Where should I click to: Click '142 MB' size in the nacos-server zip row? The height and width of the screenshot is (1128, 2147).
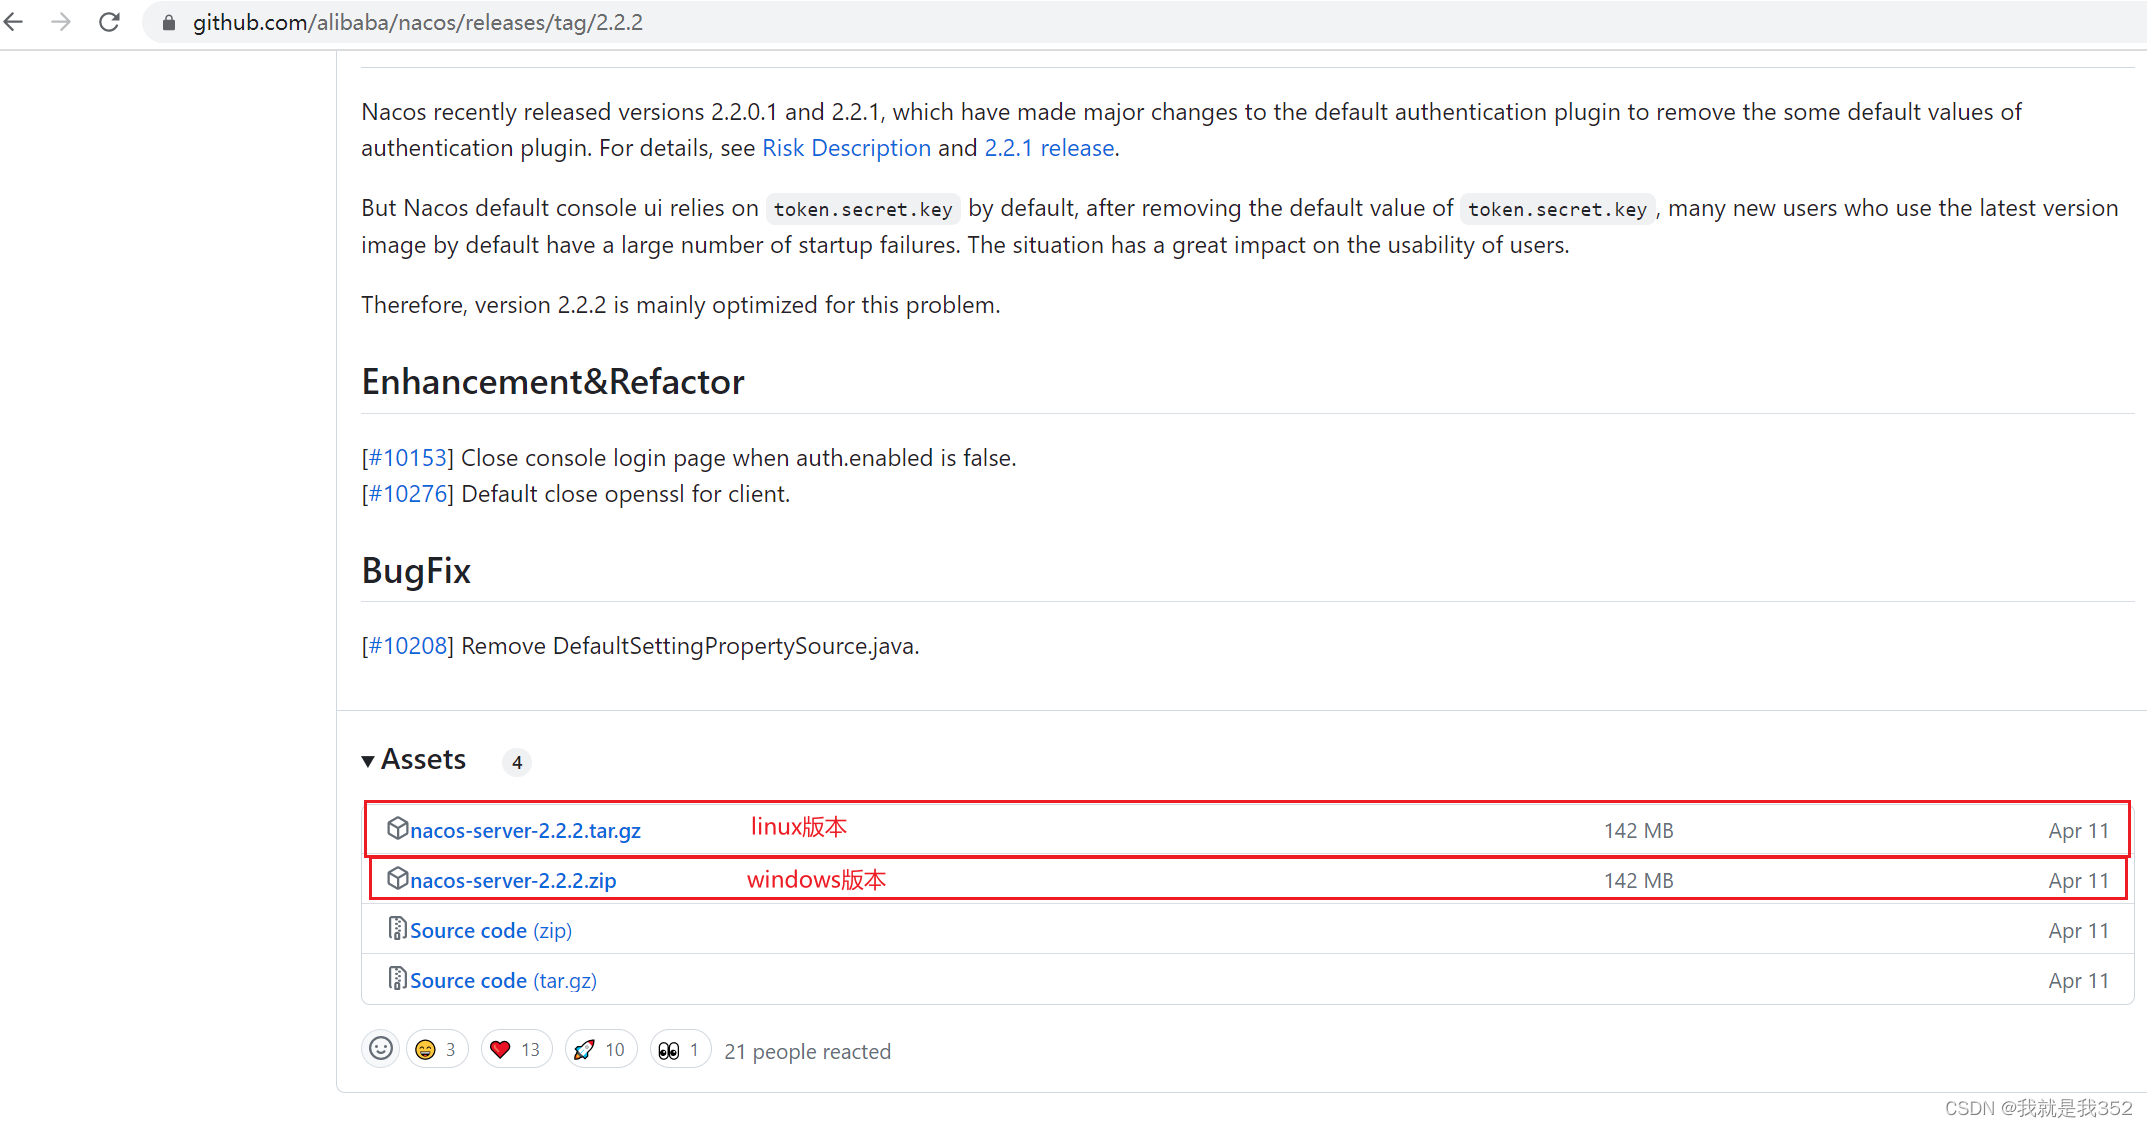[1639, 881]
